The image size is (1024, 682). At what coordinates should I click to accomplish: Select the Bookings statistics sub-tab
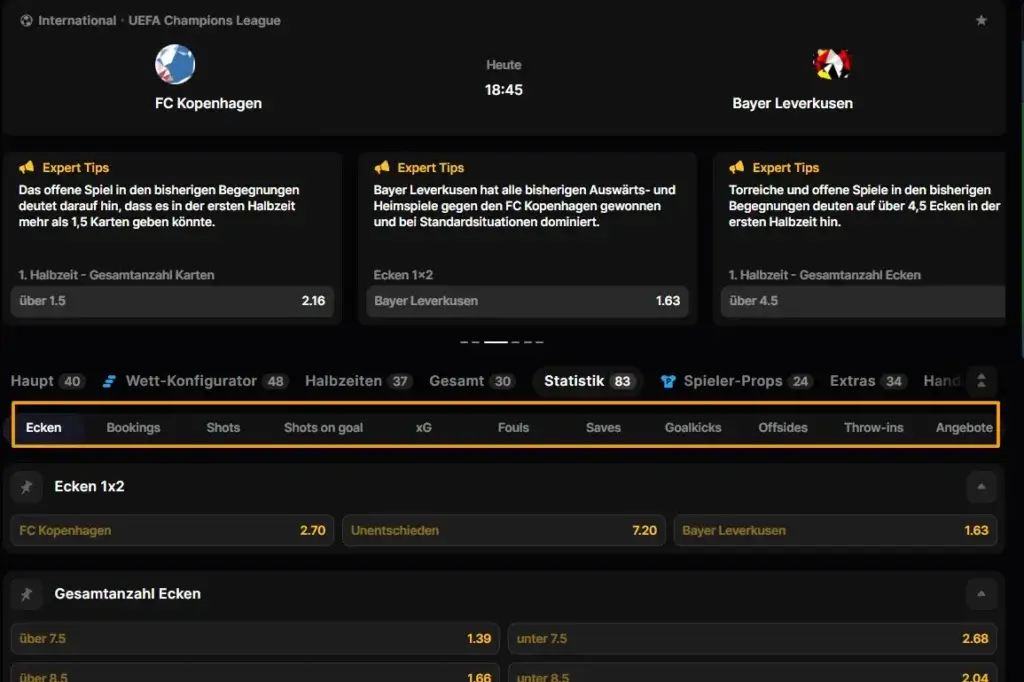(x=133, y=428)
